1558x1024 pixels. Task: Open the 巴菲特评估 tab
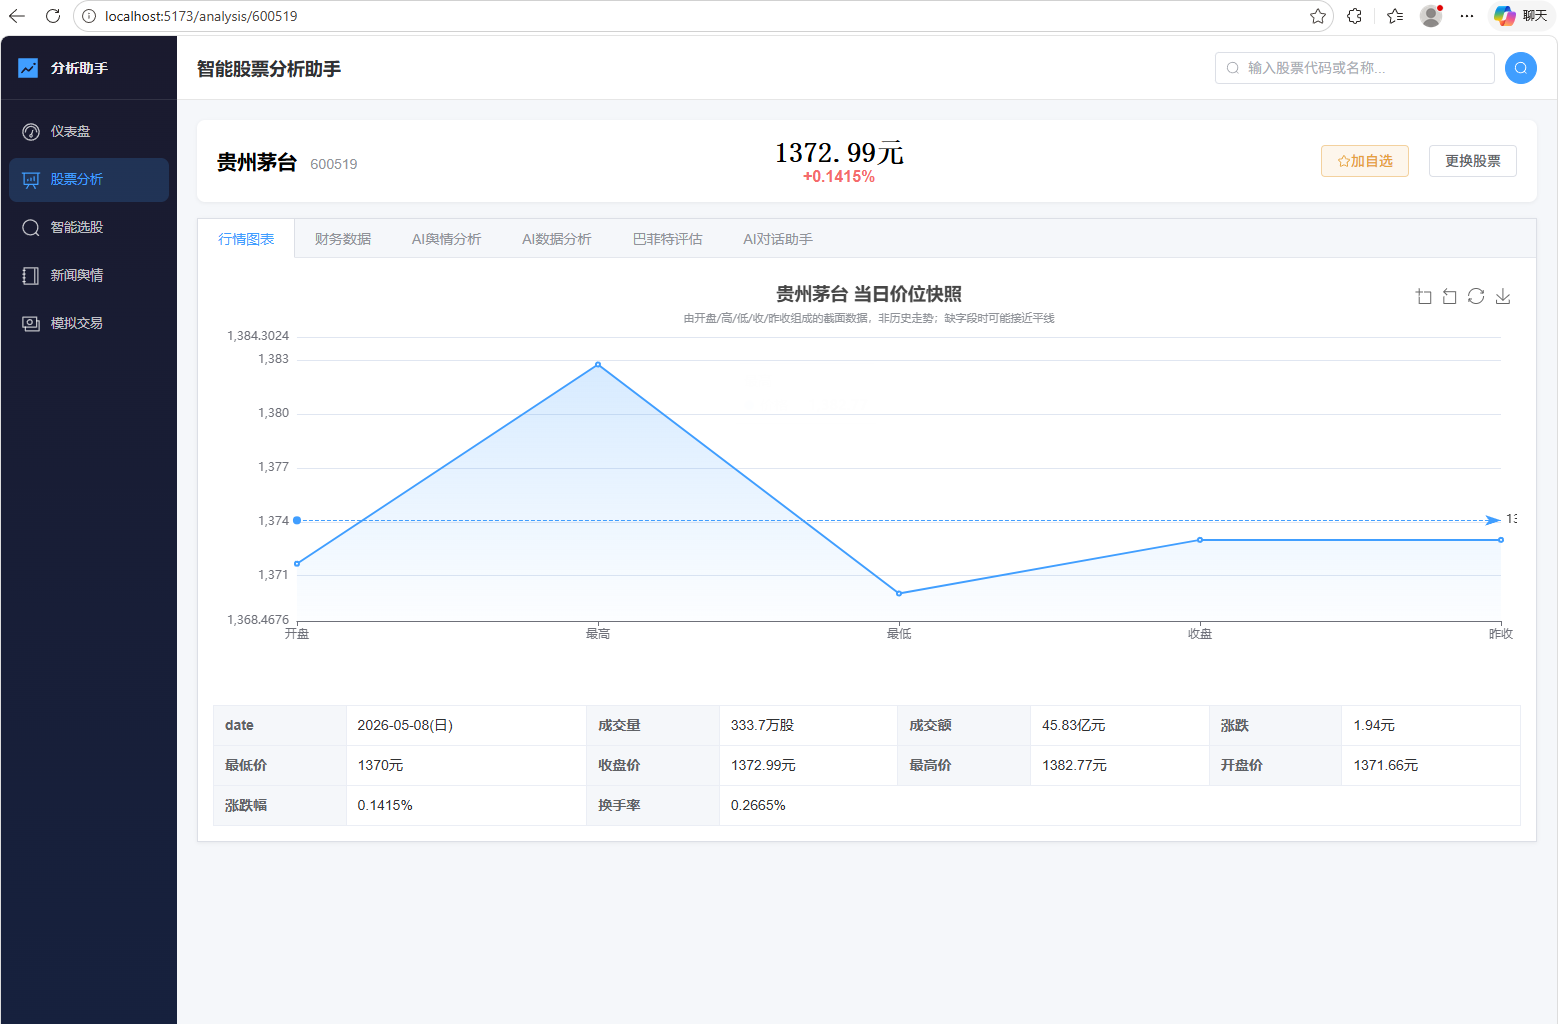(x=668, y=239)
